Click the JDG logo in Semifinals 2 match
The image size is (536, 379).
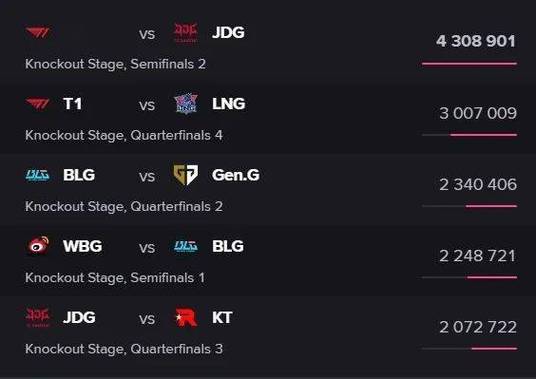(x=186, y=33)
